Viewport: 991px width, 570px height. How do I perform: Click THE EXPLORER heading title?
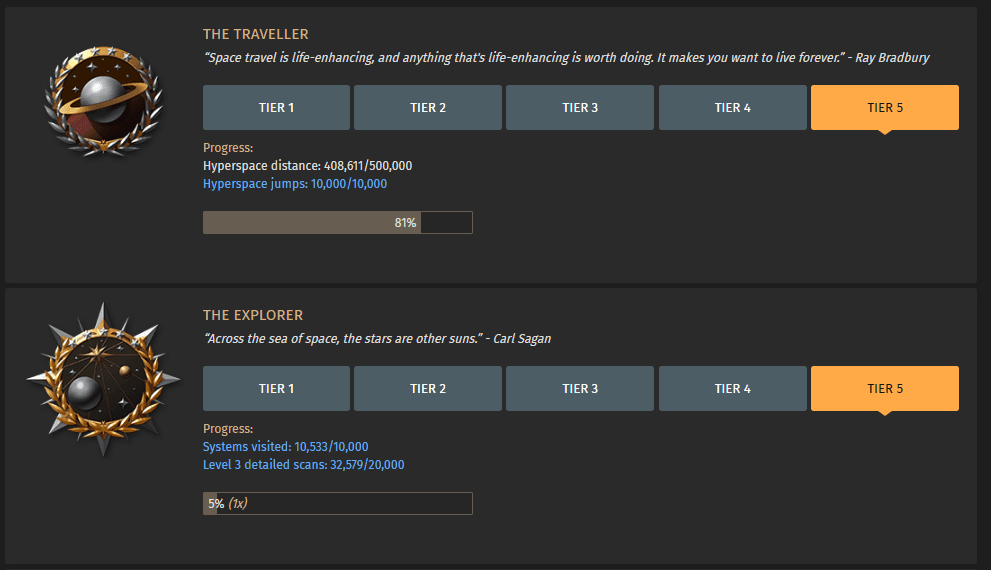pyautogui.click(x=252, y=316)
